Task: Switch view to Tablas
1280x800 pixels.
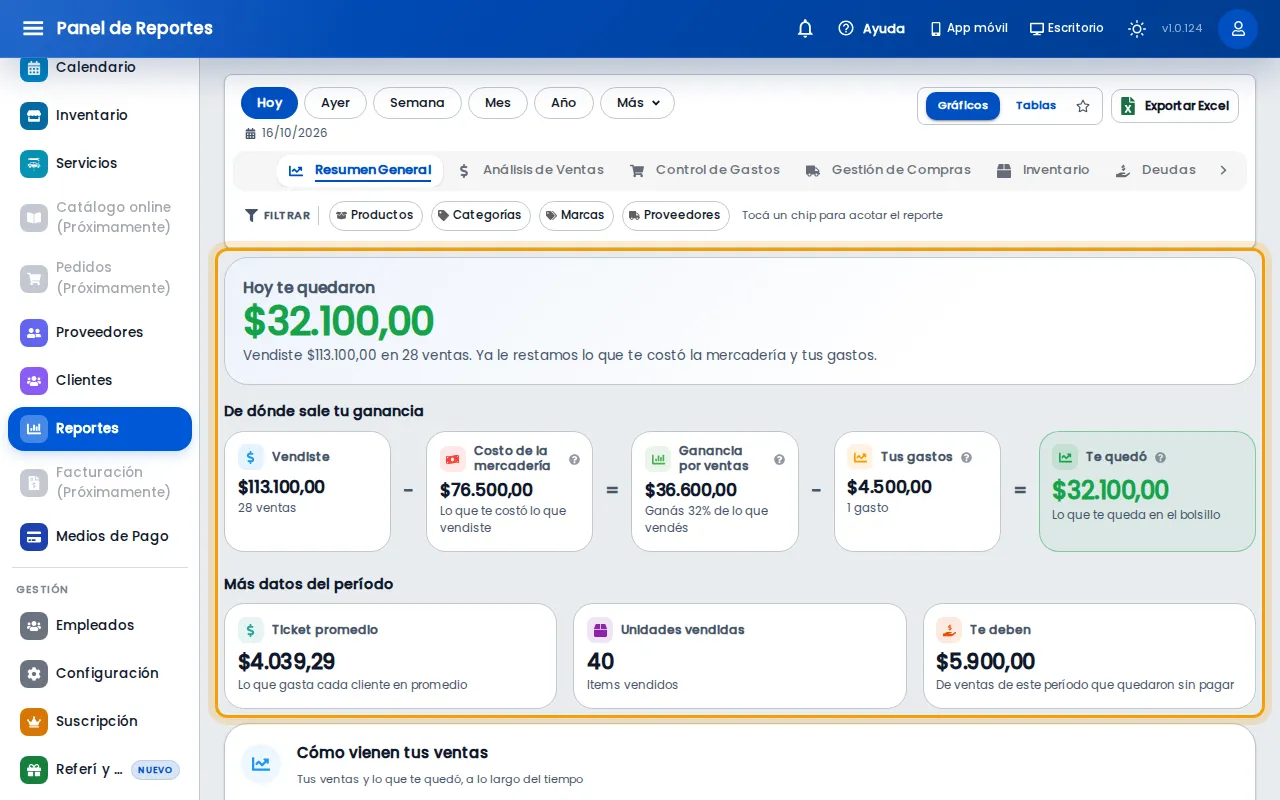Action: pyautogui.click(x=1036, y=106)
